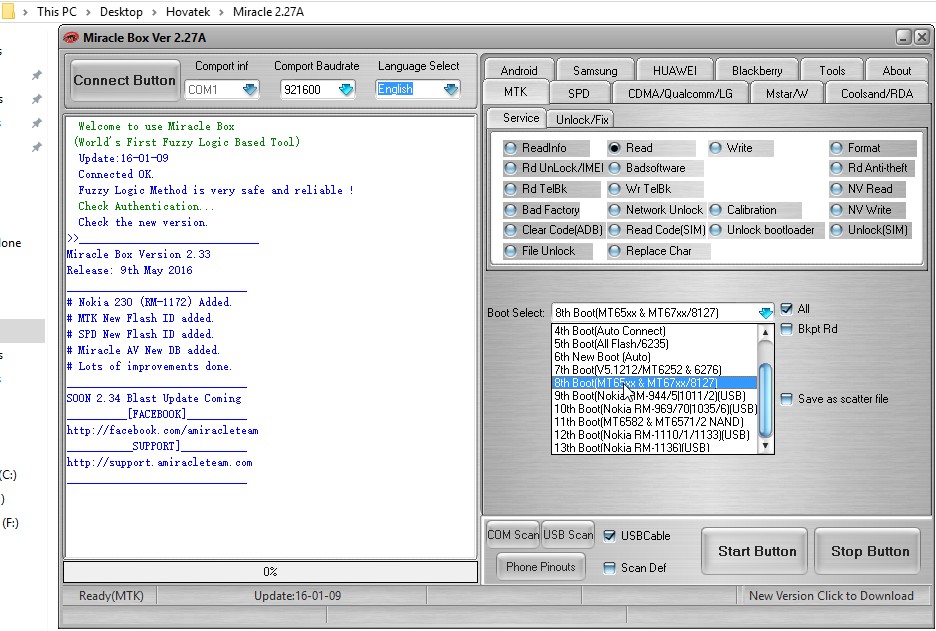Image resolution: width=936 pixels, height=631 pixels.
Task: Choose the NV Read radio option
Action: tap(867, 189)
